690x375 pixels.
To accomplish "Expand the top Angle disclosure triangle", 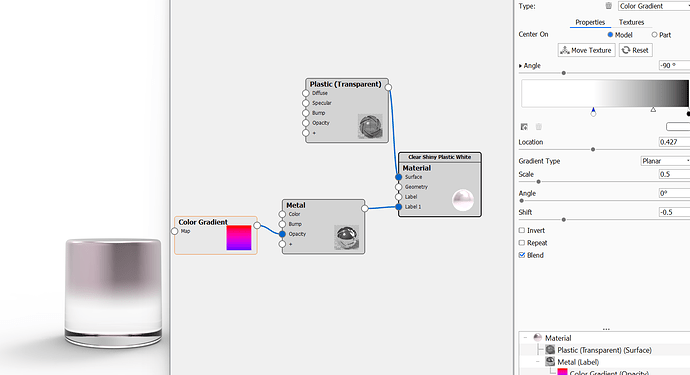I will coord(521,66).
